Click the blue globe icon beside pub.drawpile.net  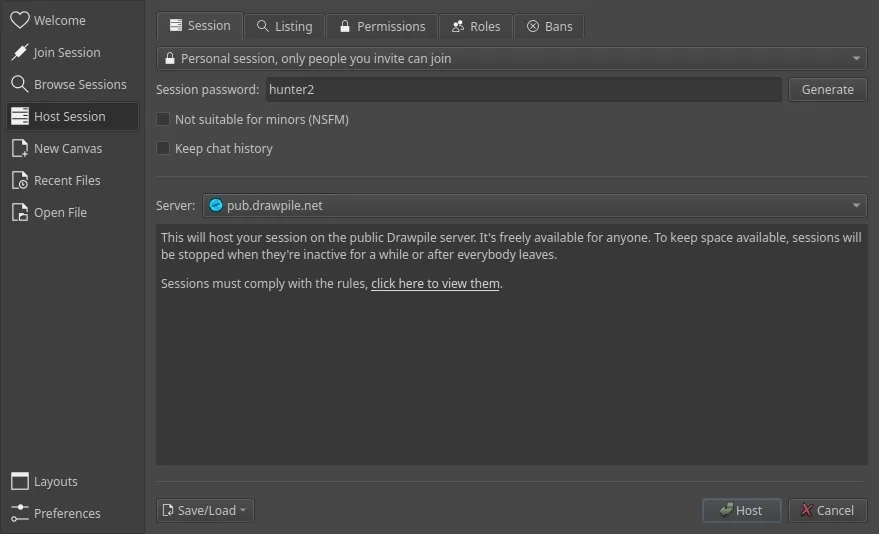216,206
